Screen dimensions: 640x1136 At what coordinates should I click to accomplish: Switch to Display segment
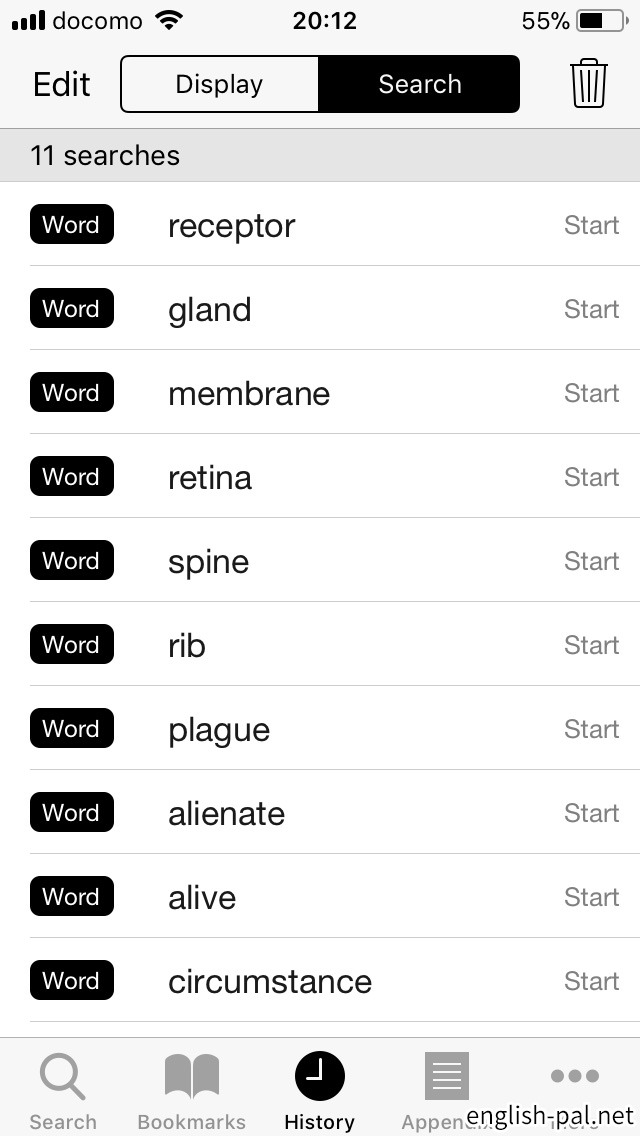[219, 84]
